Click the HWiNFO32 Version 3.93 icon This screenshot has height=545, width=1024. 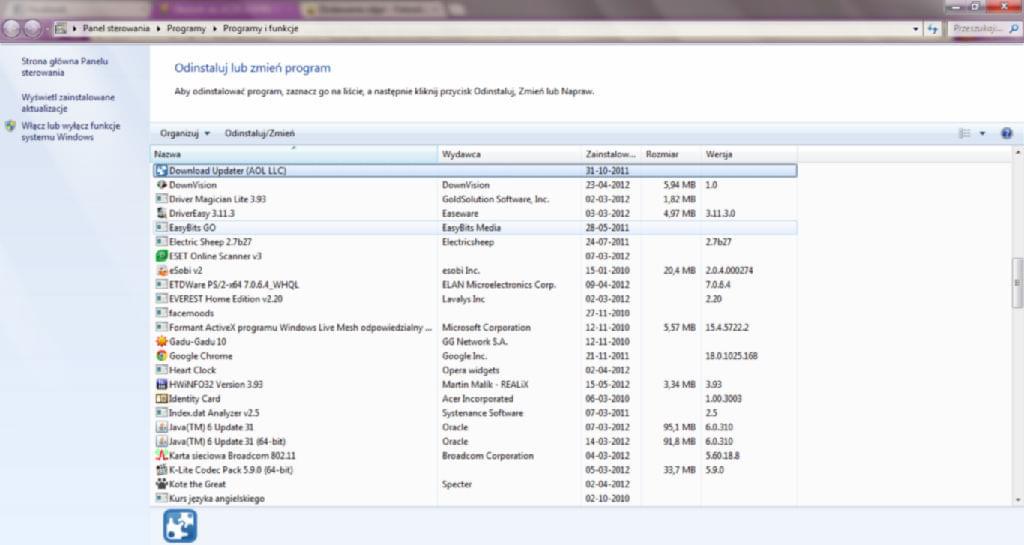(x=161, y=384)
